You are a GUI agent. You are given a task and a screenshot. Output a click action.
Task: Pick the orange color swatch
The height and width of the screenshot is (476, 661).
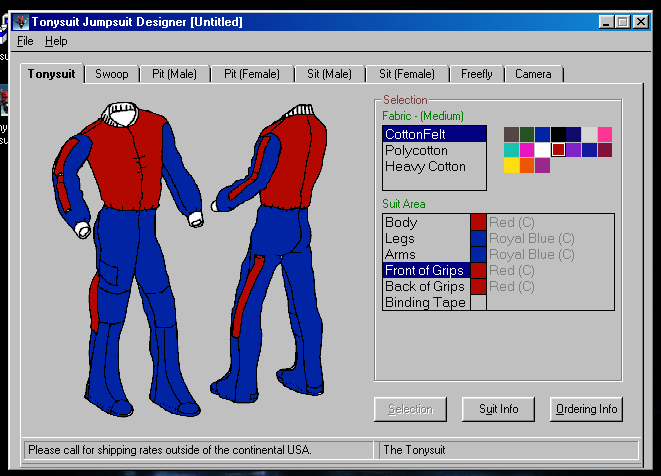tap(527, 166)
